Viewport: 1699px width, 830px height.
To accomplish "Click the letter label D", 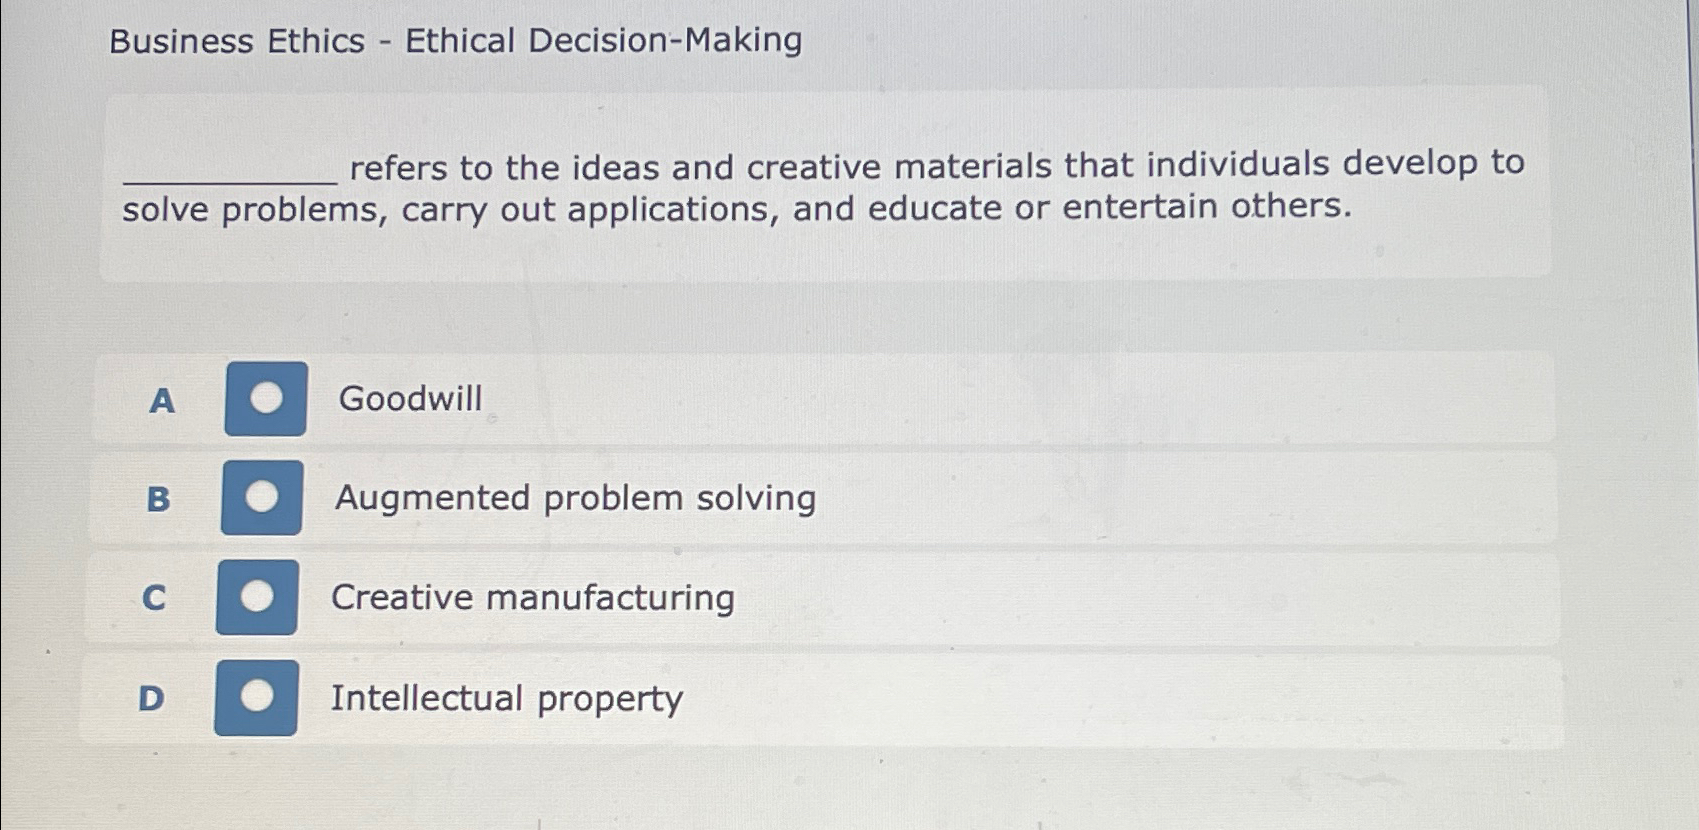I will pyautogui.click(x=152, y=699).
